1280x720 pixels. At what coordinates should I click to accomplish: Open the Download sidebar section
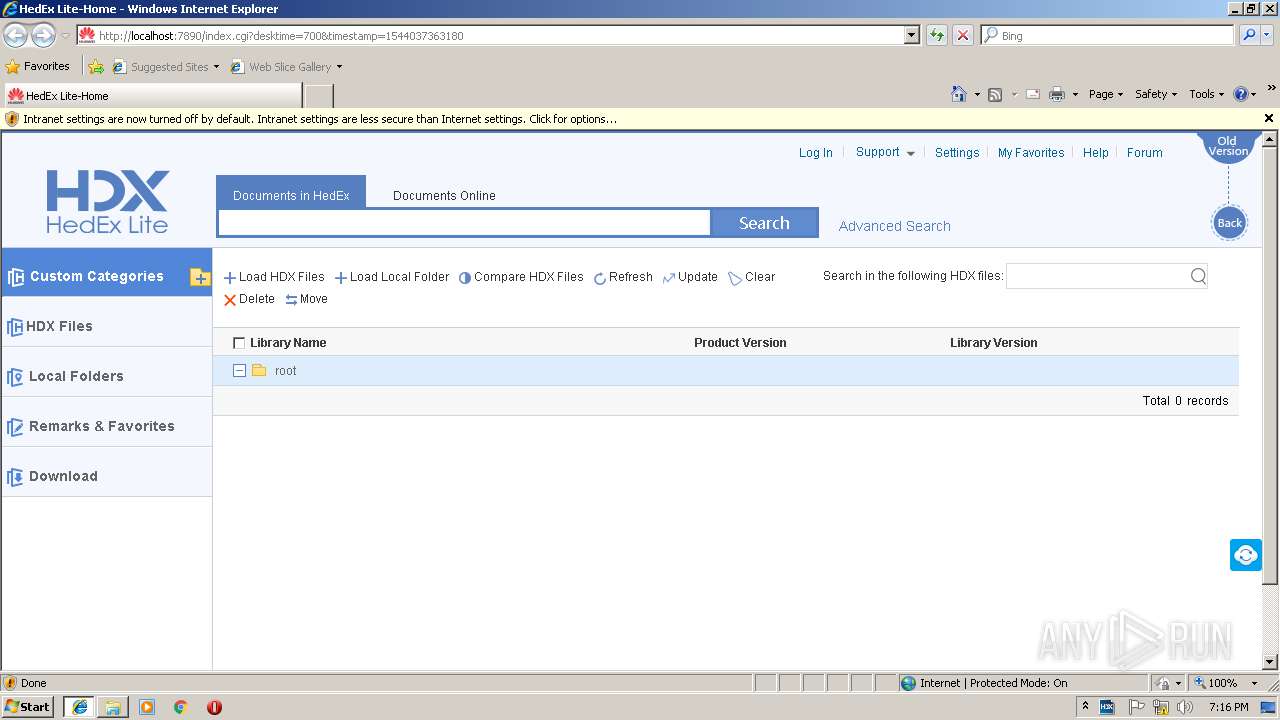107,476
